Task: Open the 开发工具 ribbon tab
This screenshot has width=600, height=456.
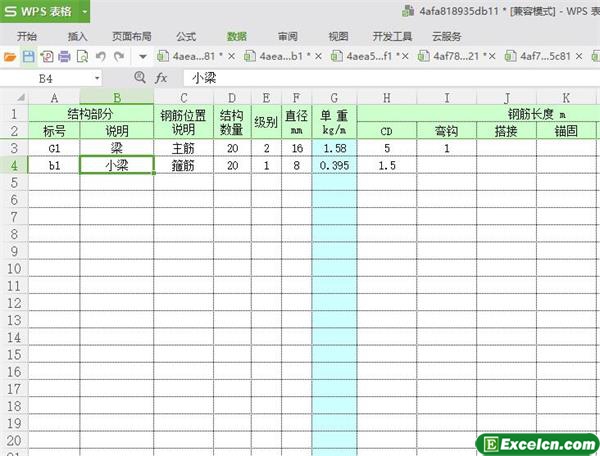Action: coord(392,36)
